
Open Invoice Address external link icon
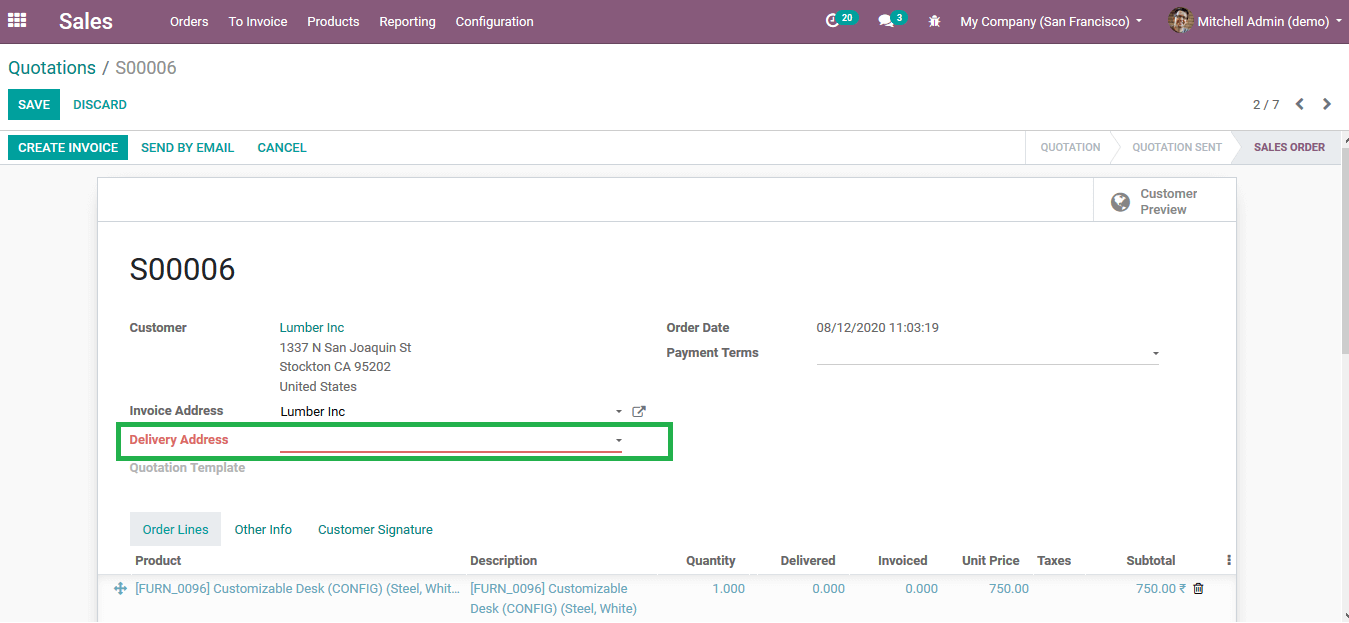(x=639, y=411)
